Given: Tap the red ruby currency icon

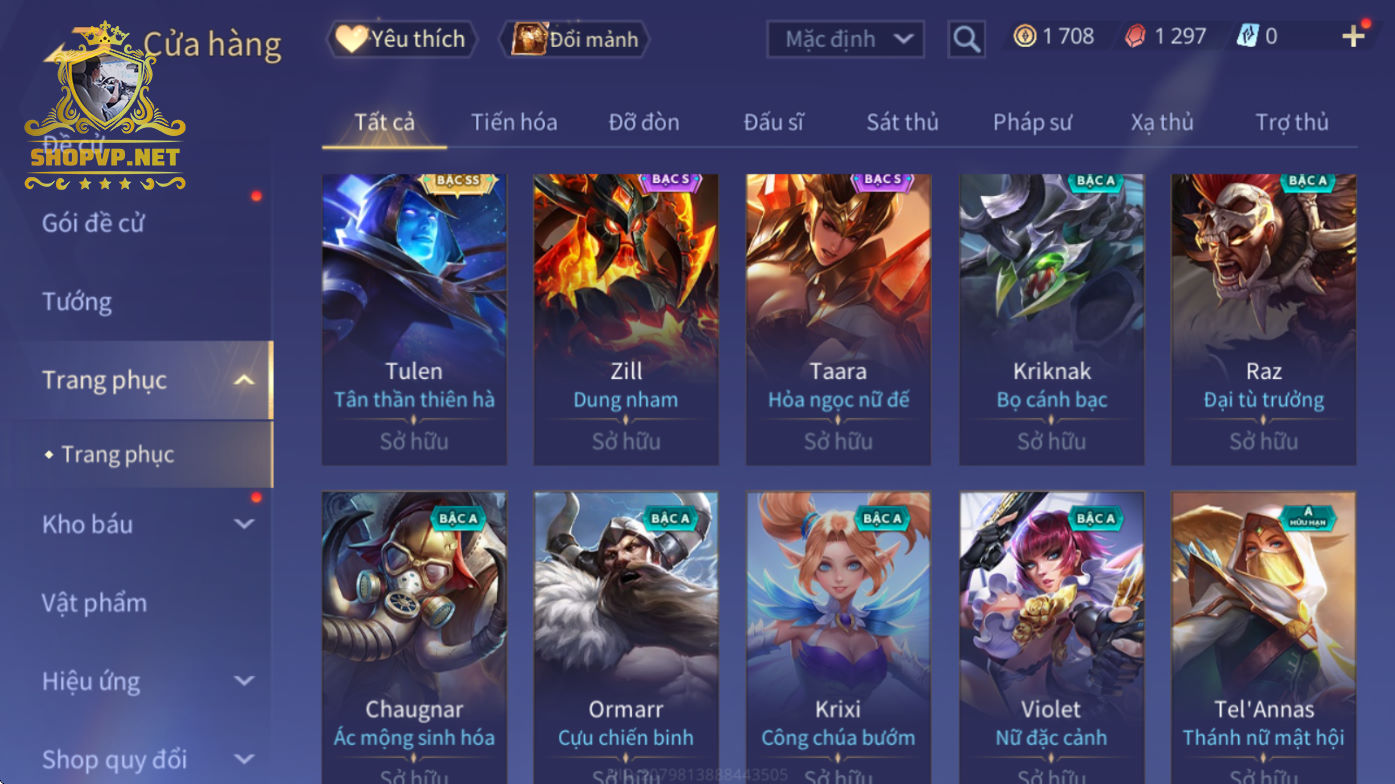Looking at the screenshot, I should tap(1135, 37).
